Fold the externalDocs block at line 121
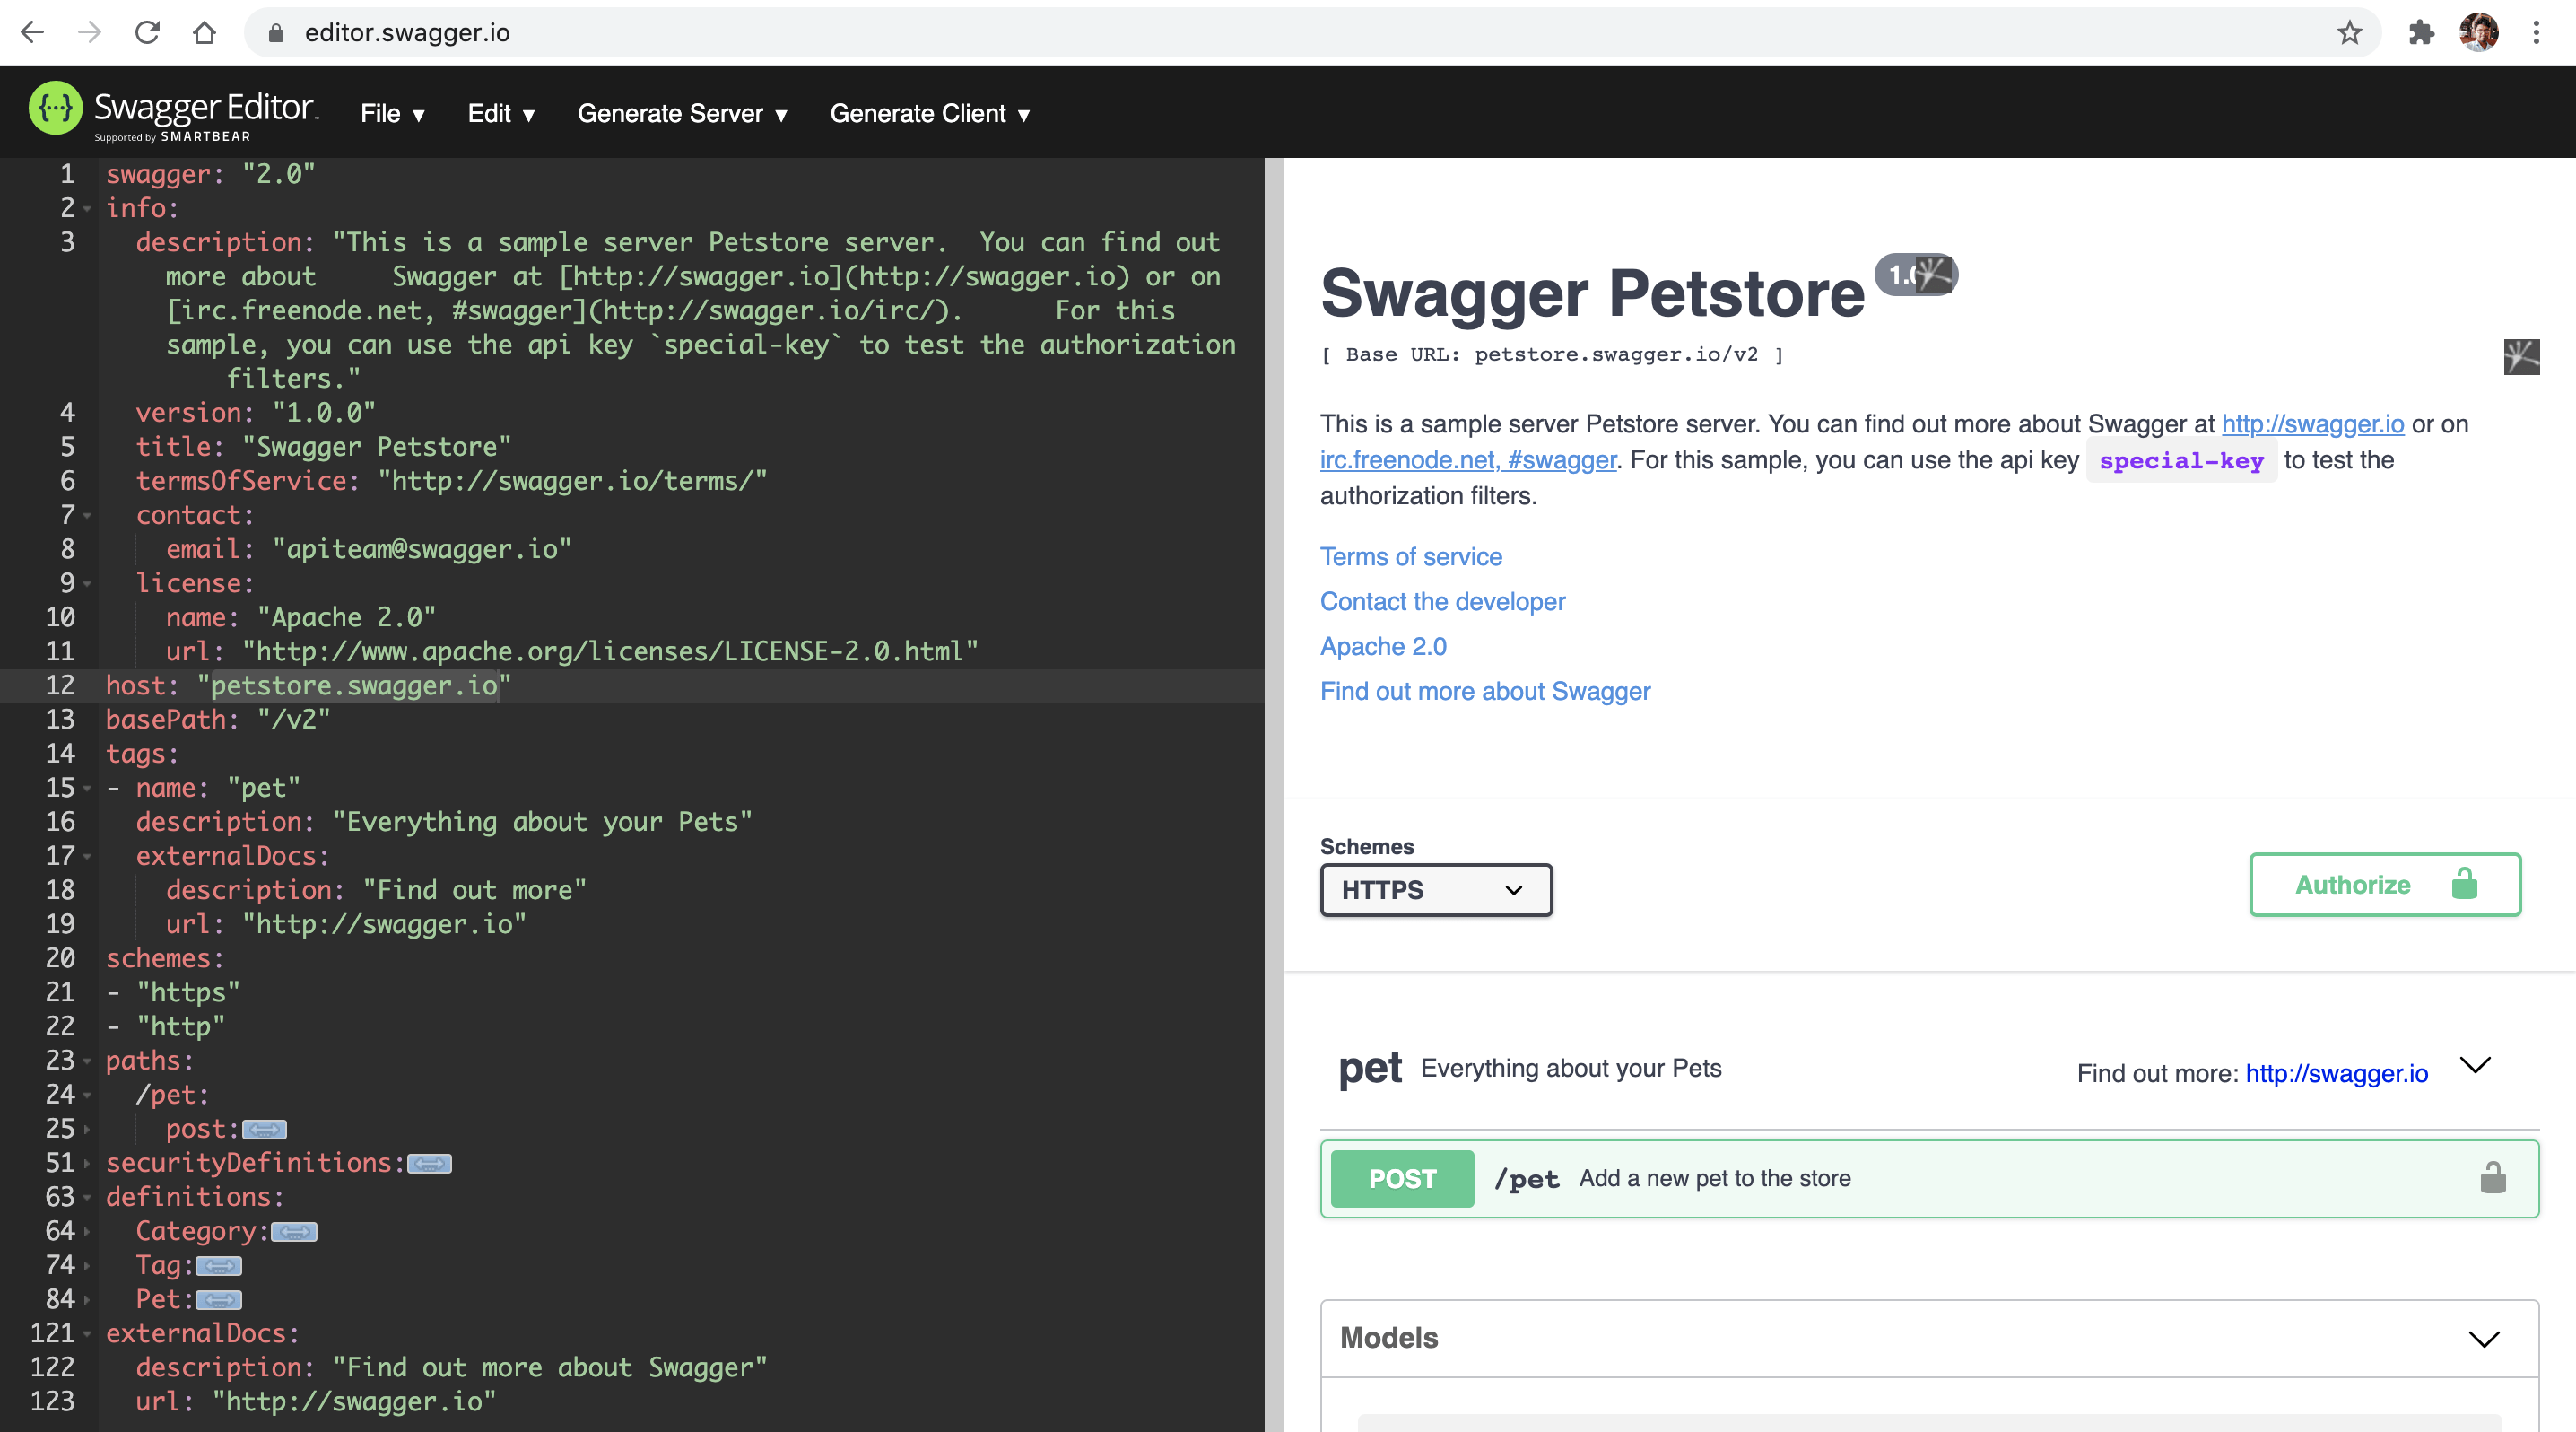Image resolution: width=2576 pixels, height=1432 pixels. tap(87, 1333)
